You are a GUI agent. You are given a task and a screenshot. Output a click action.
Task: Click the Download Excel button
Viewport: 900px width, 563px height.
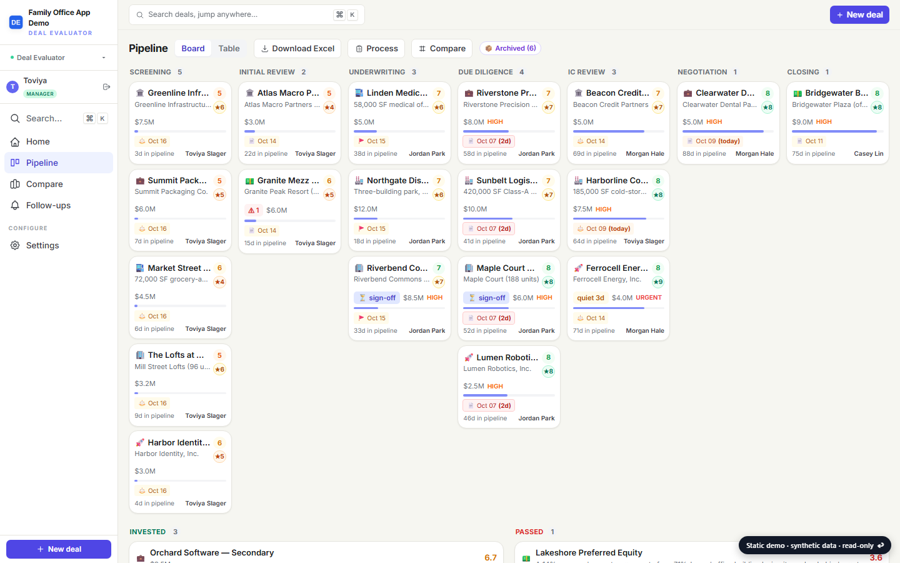[x=297, y=49]
